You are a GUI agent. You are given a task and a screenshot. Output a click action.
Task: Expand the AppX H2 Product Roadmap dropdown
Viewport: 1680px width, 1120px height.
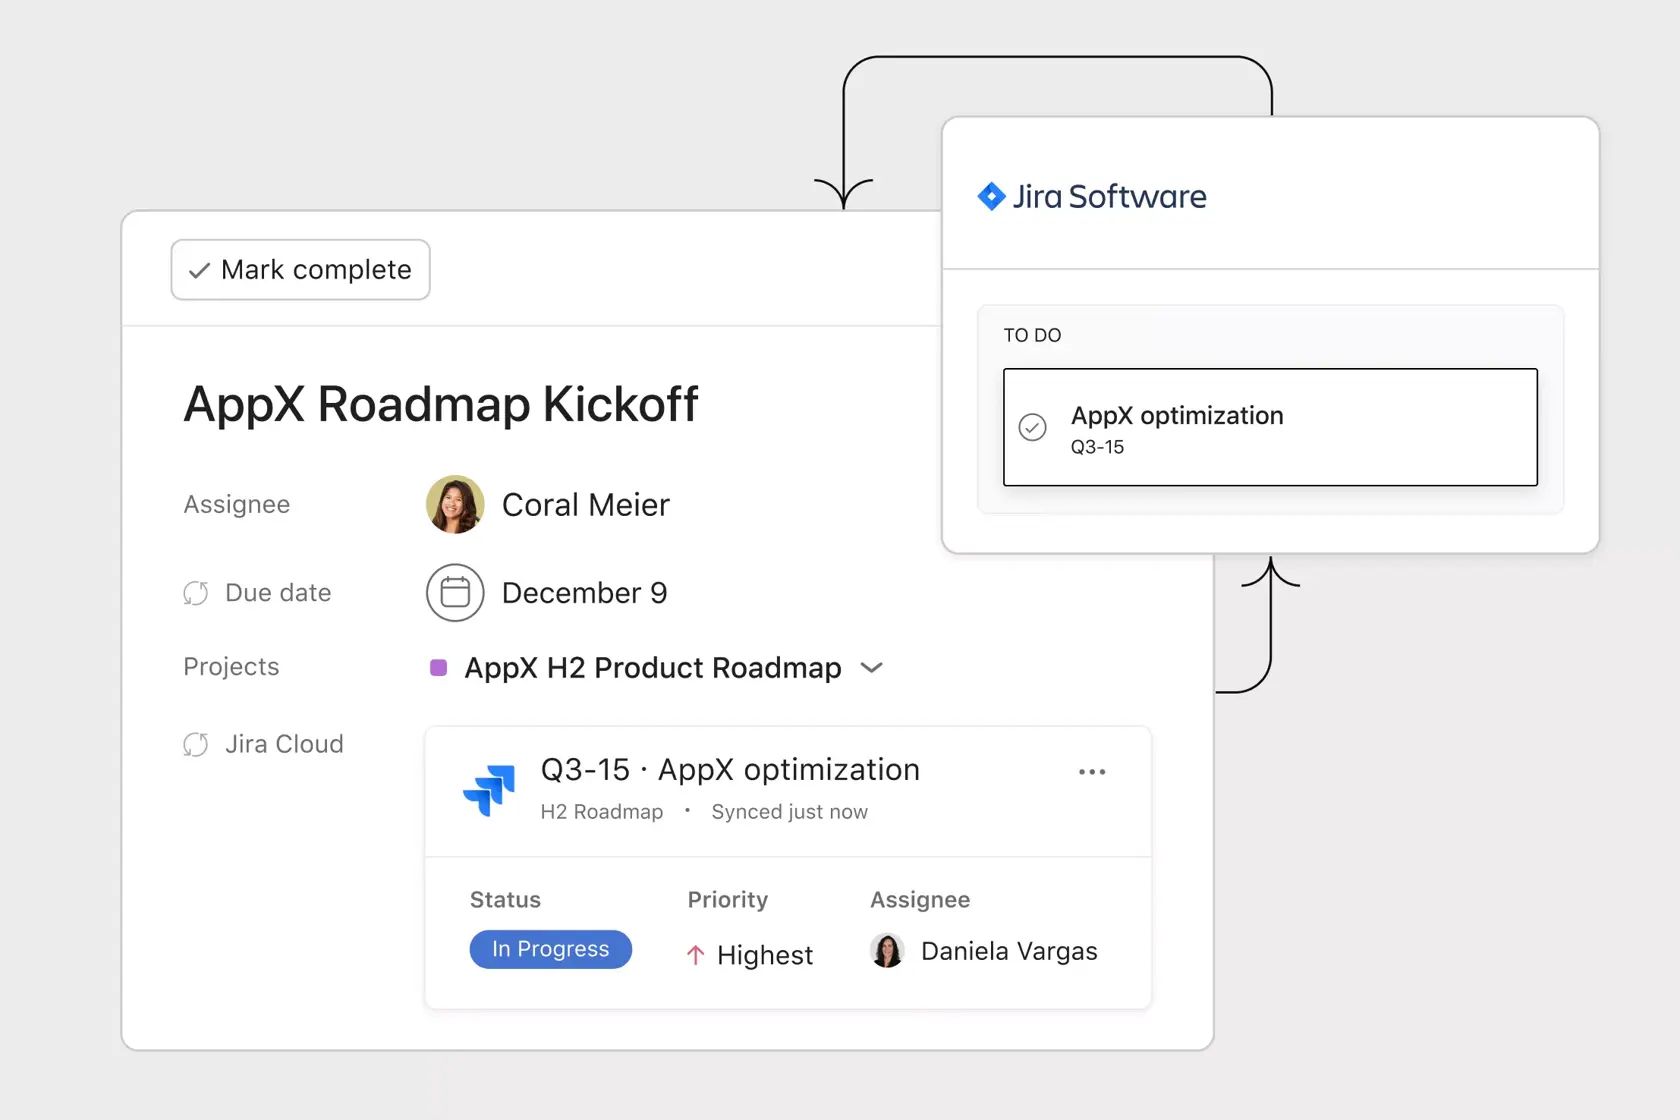tap(870, 668)
